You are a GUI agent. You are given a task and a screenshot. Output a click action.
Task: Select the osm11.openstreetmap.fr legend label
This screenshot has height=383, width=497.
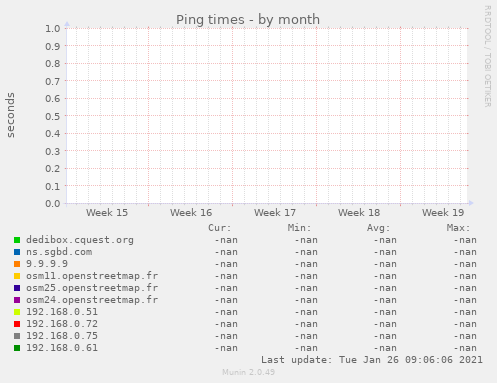click(92, 276)
